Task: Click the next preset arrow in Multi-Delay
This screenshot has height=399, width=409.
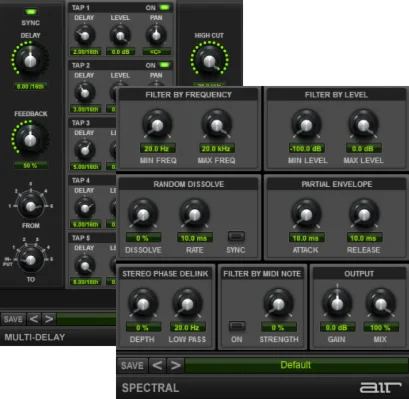Action: [49, 319]
